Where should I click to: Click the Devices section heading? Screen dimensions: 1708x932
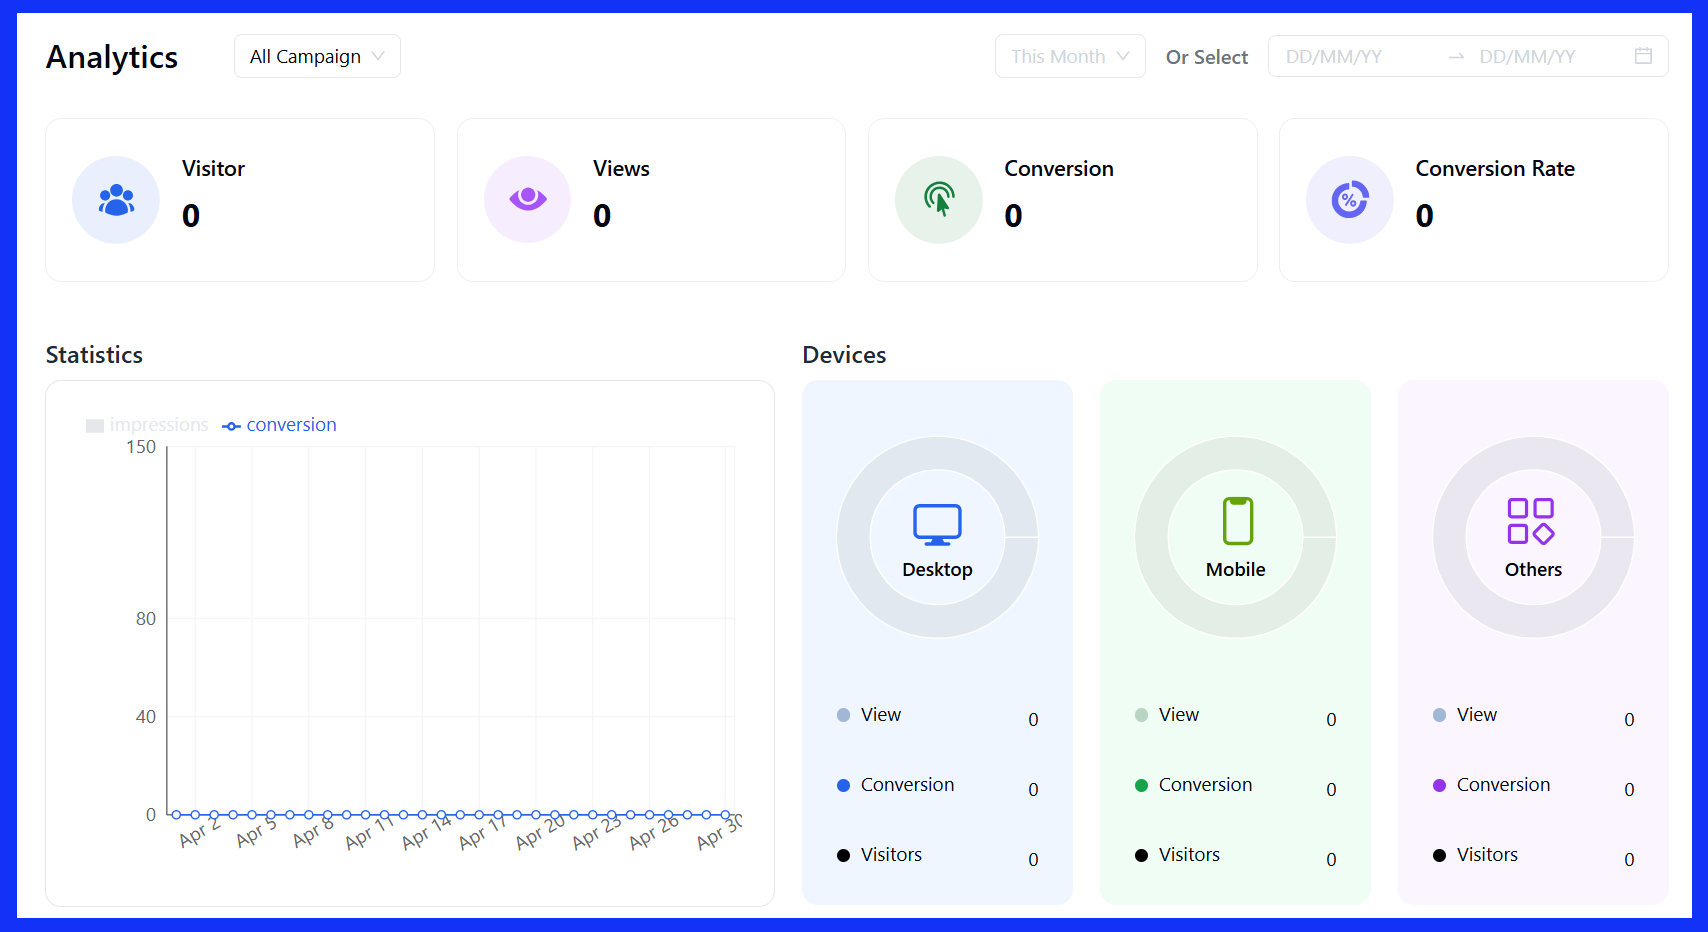click(844, 355)
